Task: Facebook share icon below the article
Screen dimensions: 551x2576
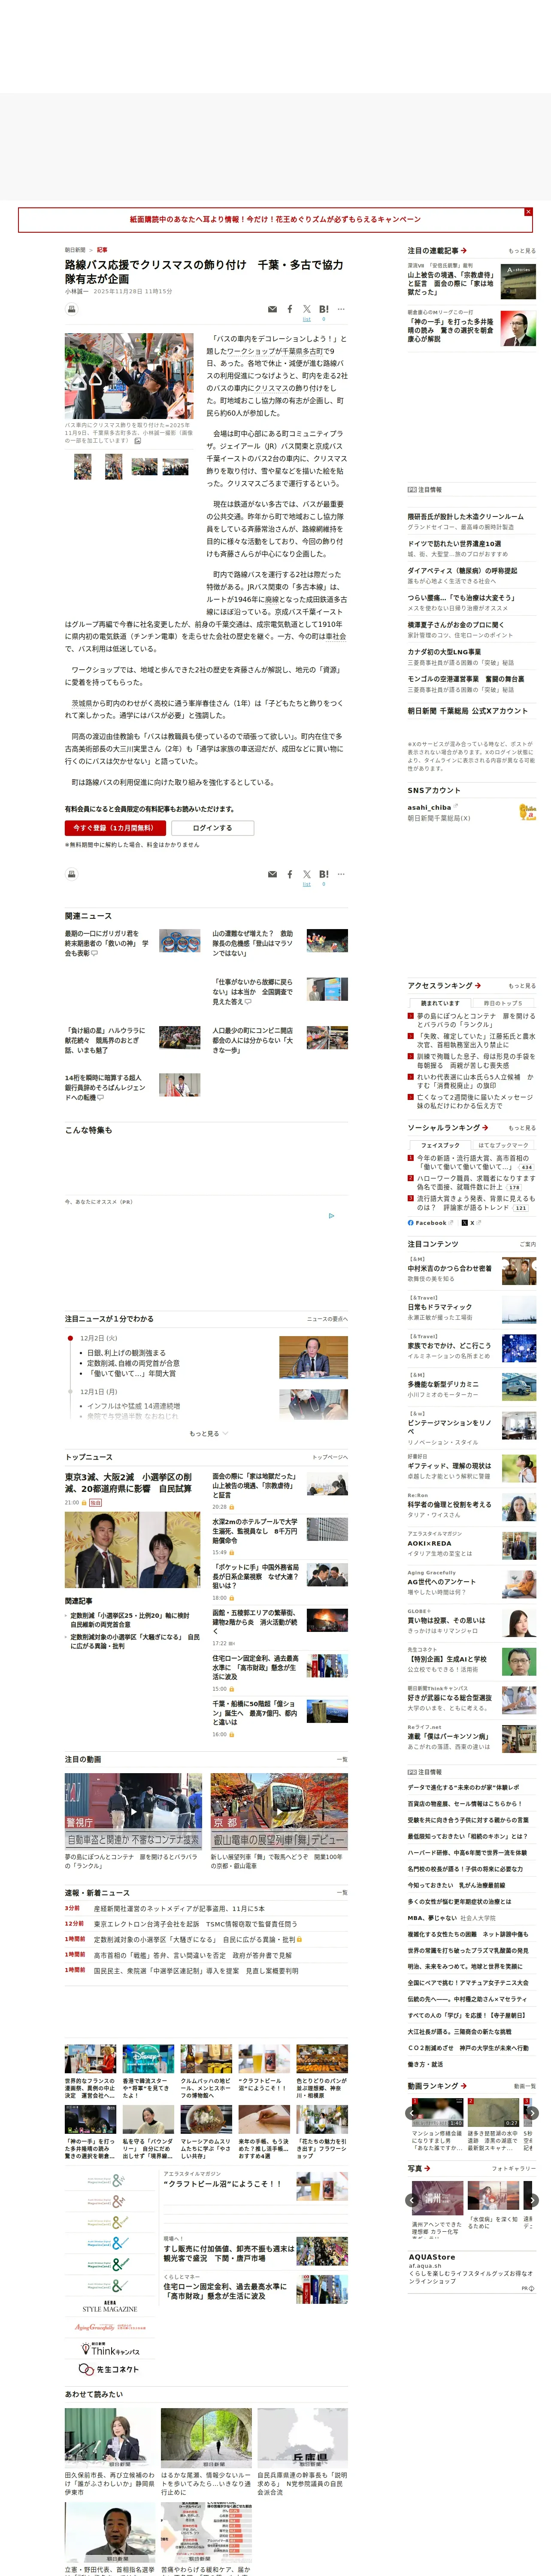Action: (290, 875)
